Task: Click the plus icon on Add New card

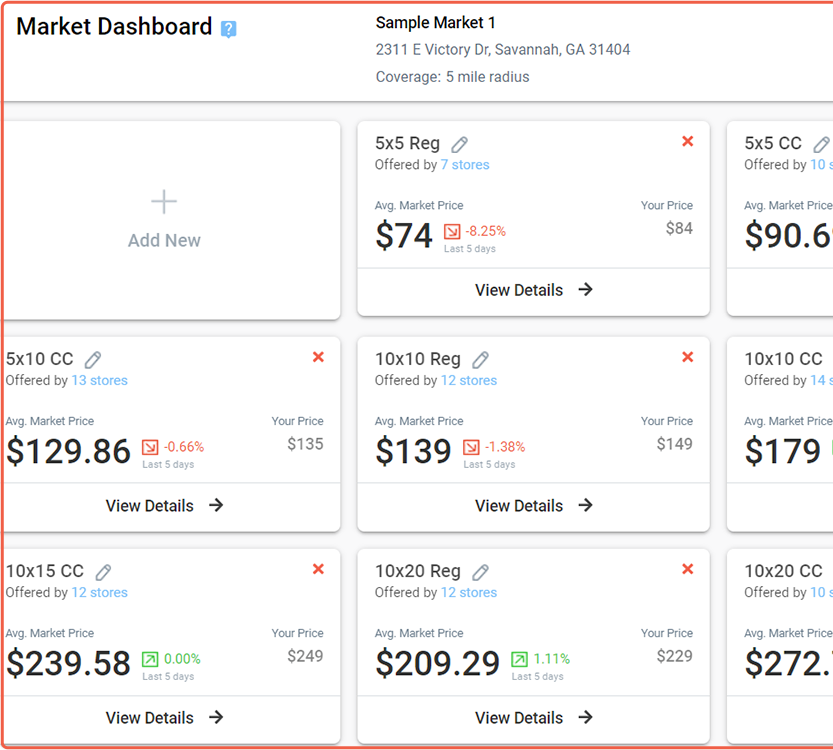Action: [x=163, y=201]
